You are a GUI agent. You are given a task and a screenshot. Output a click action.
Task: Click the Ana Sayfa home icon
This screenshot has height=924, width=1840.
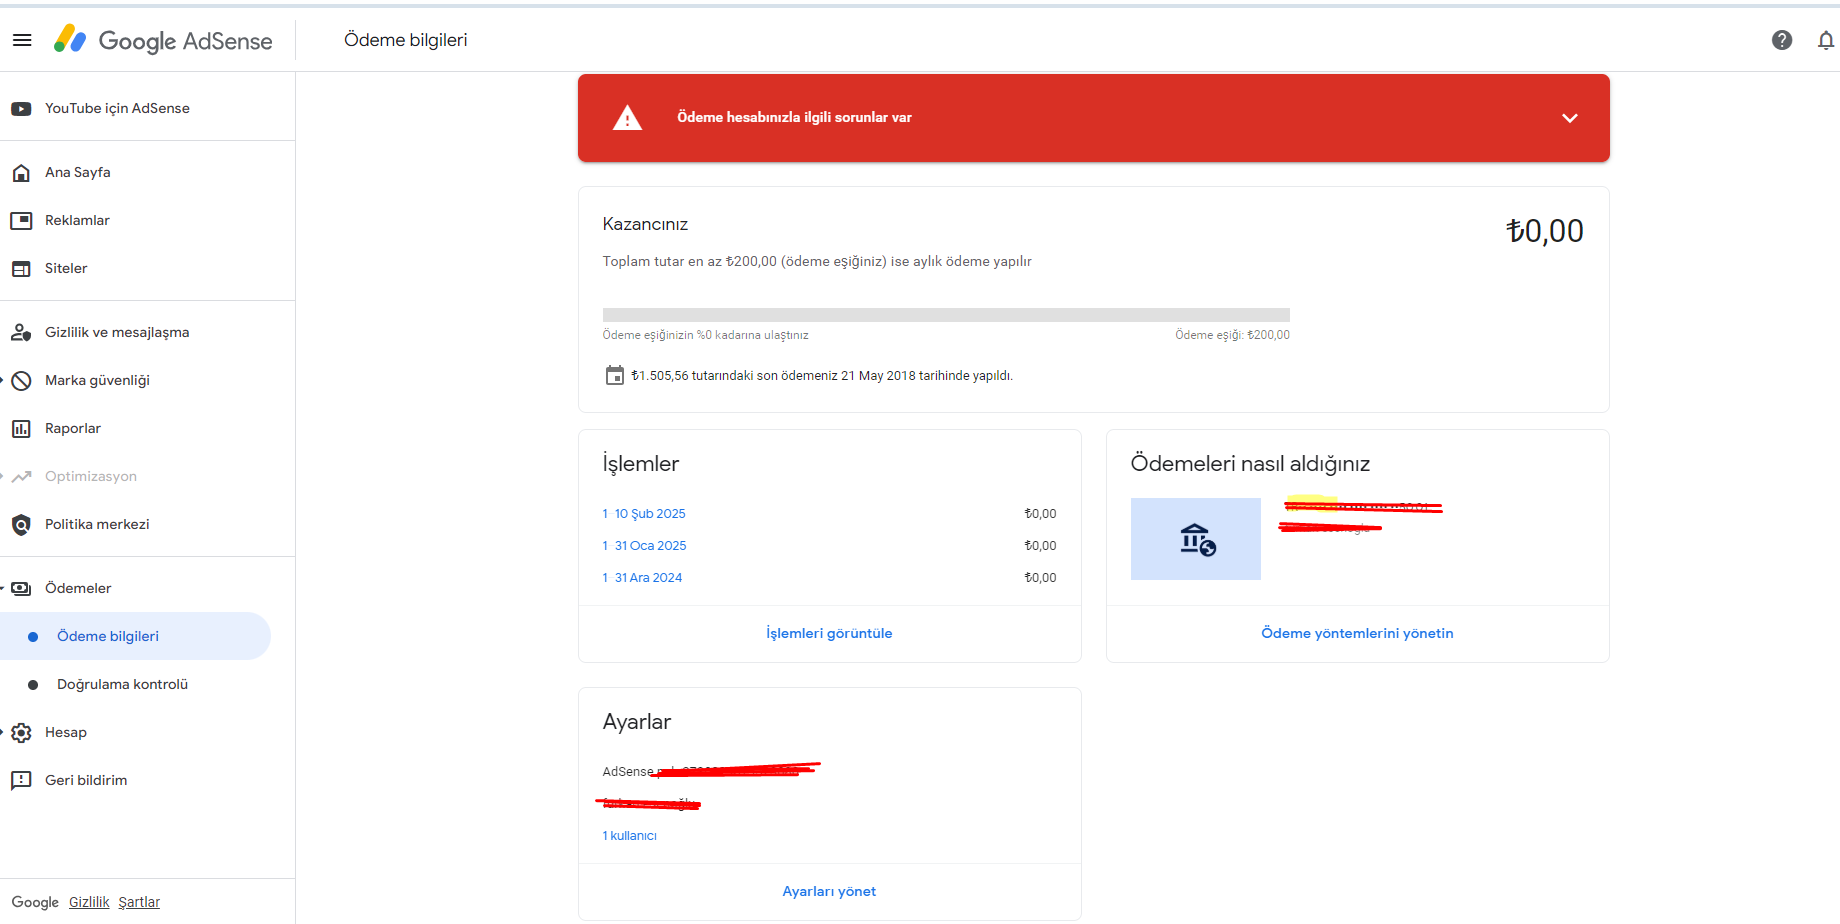point(21,172)
